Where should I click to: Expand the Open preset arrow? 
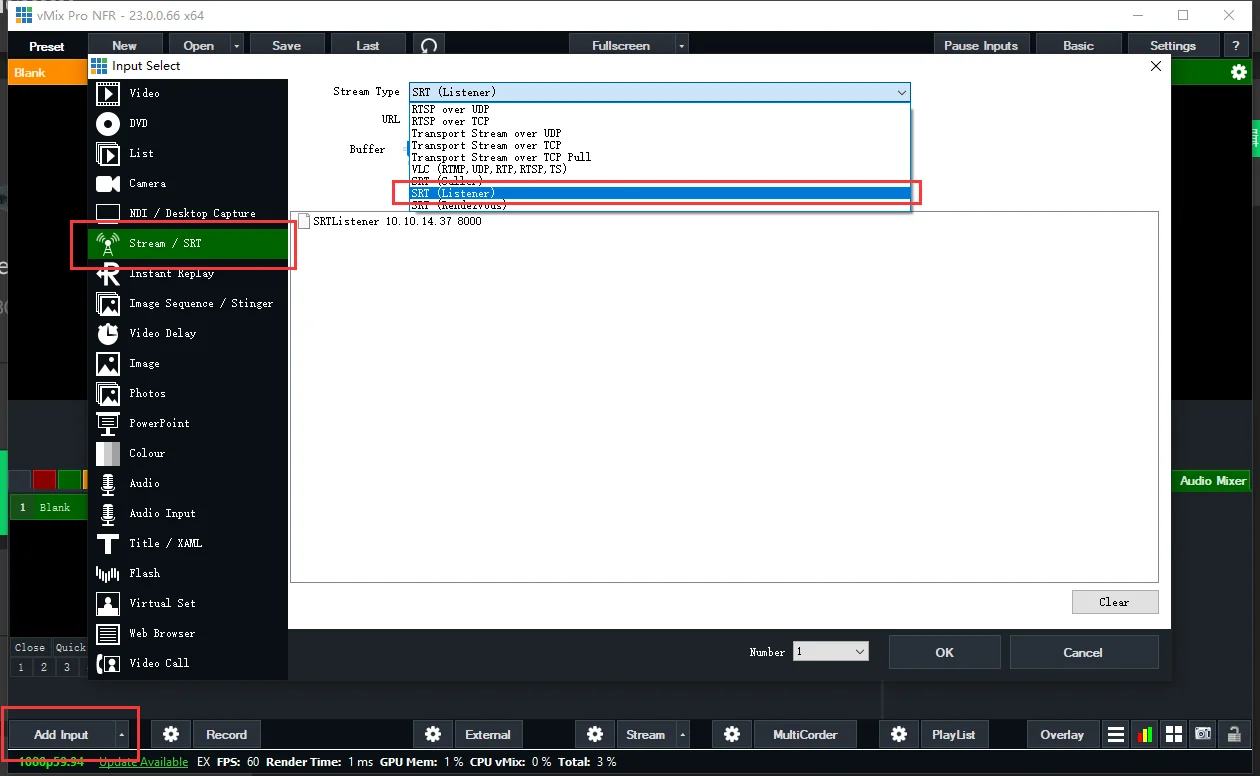click(x=237, y=45)
